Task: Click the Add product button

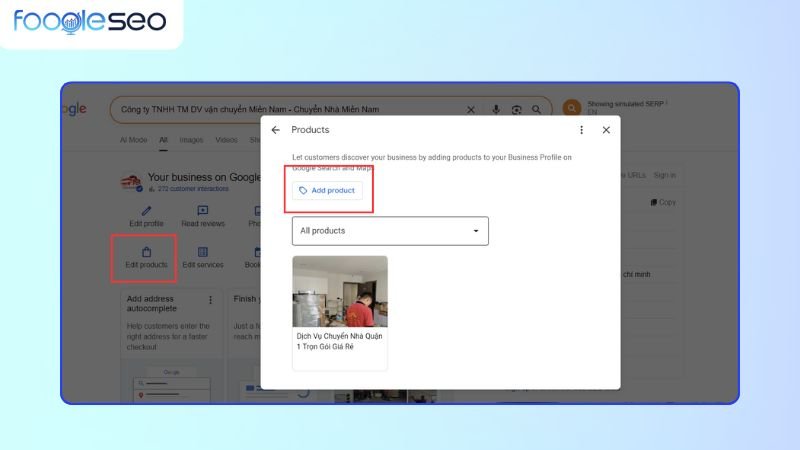Action: point(327,190)
